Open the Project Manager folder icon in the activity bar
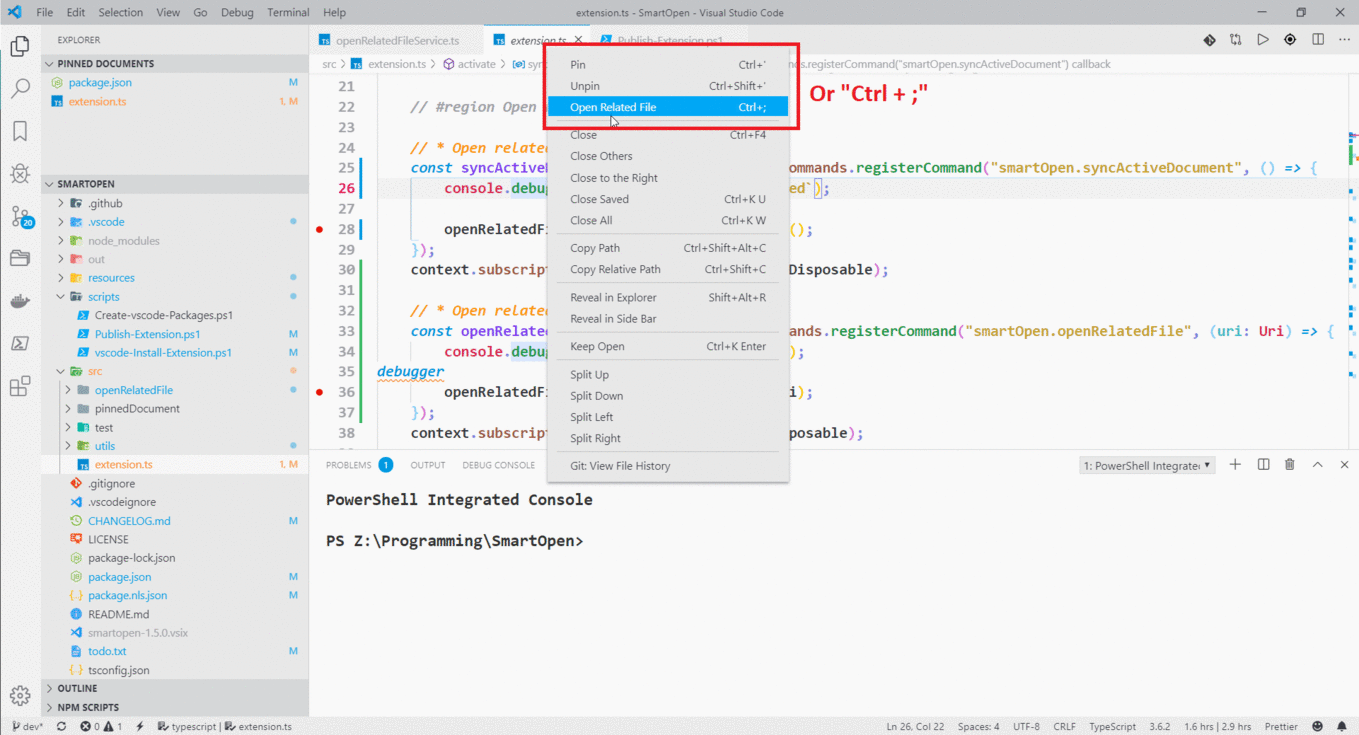This screenshot has height=735, width=1359. [x=20, y=258]
